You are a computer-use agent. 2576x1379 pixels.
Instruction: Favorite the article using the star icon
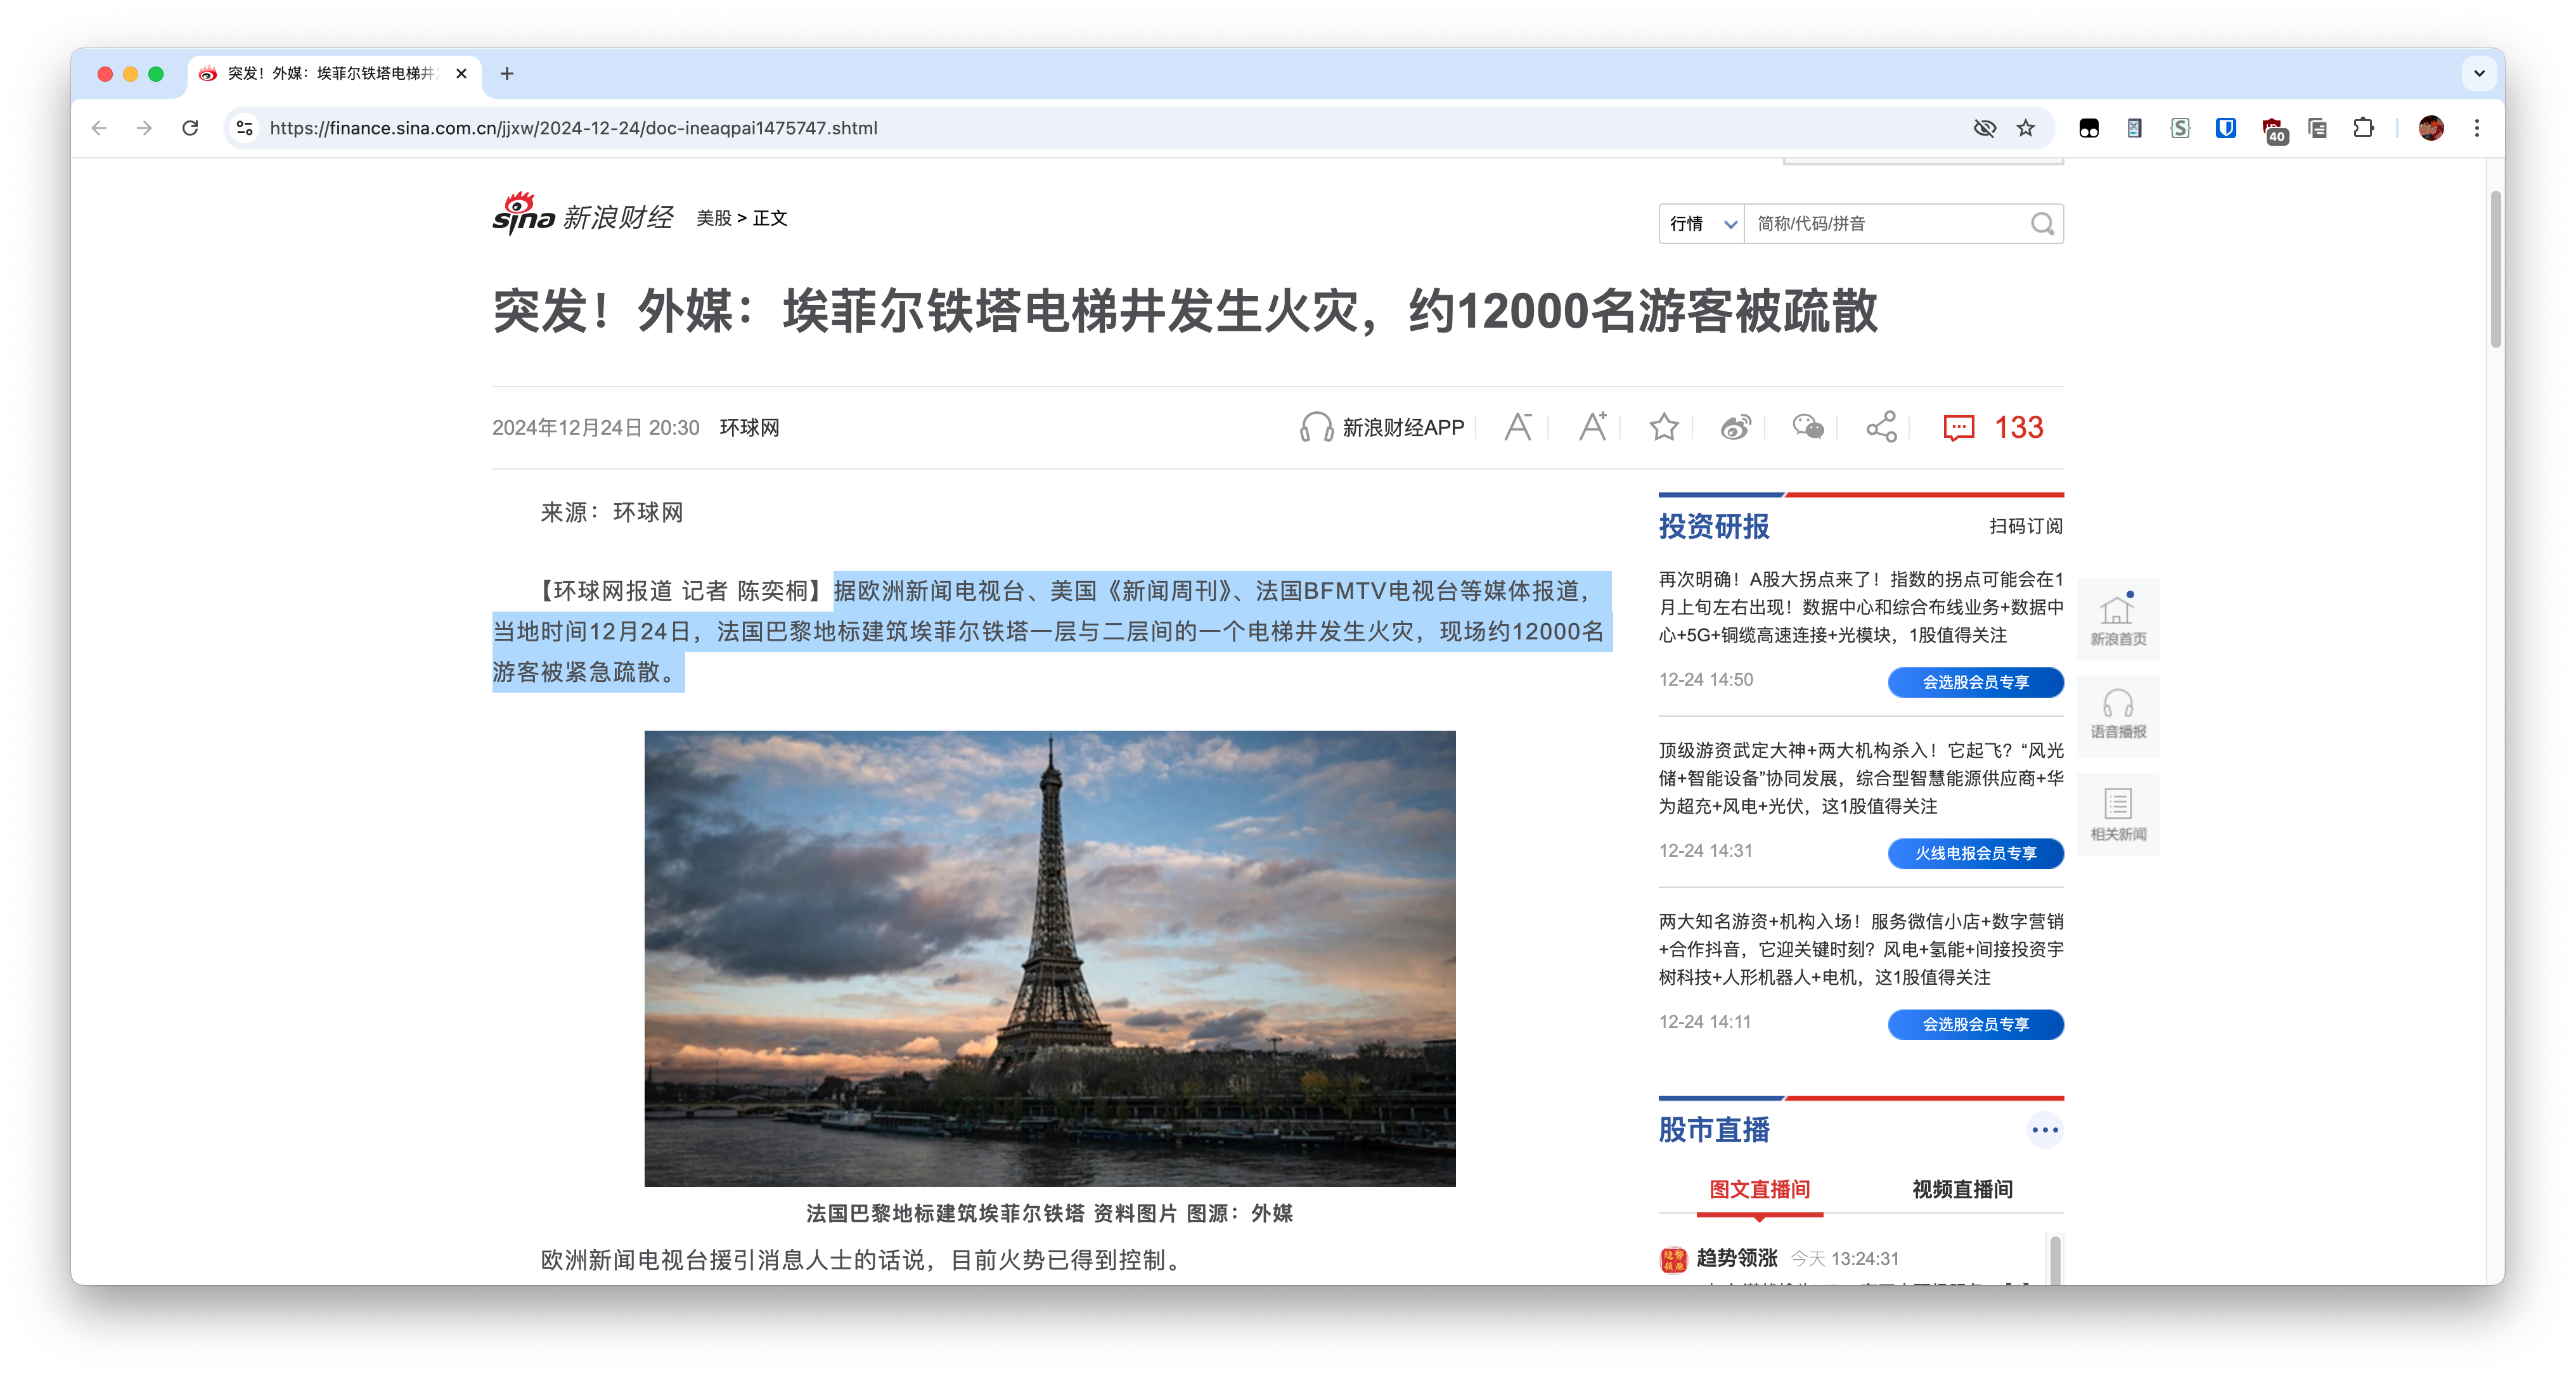1663,428
